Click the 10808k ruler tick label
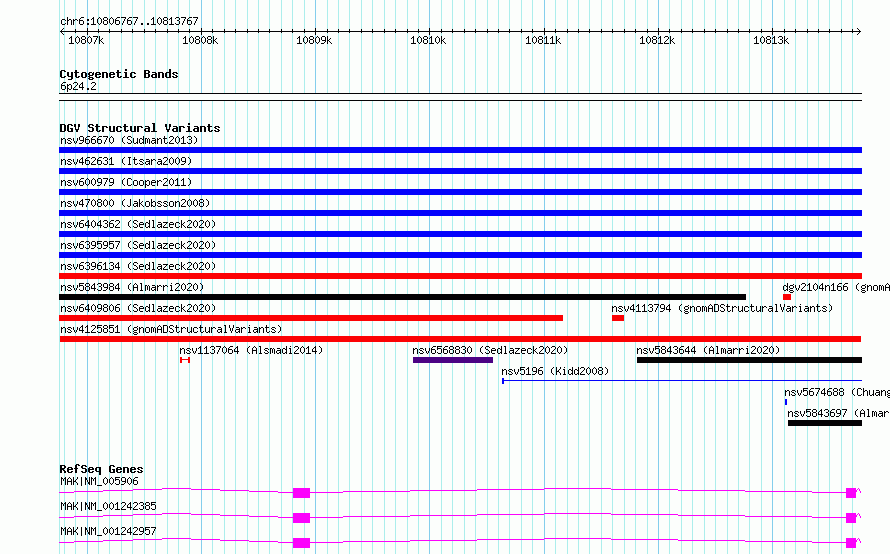The height and width of the screenshot is (554, 890). (200, 40)
